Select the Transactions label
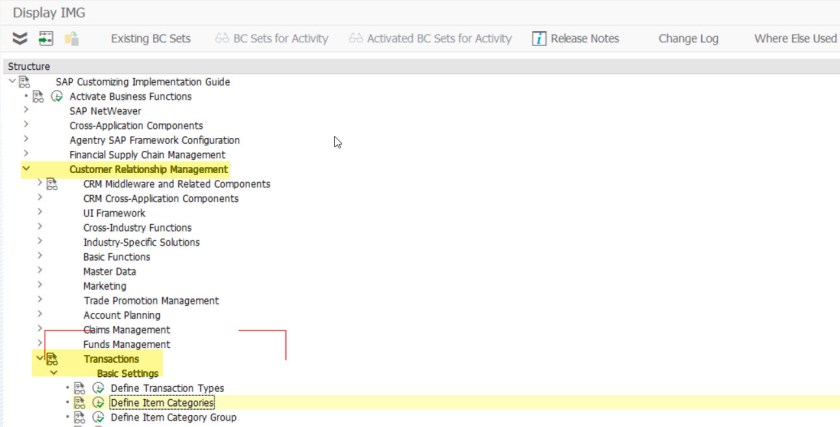Screen dimensions: 840x427 (111, 359)
